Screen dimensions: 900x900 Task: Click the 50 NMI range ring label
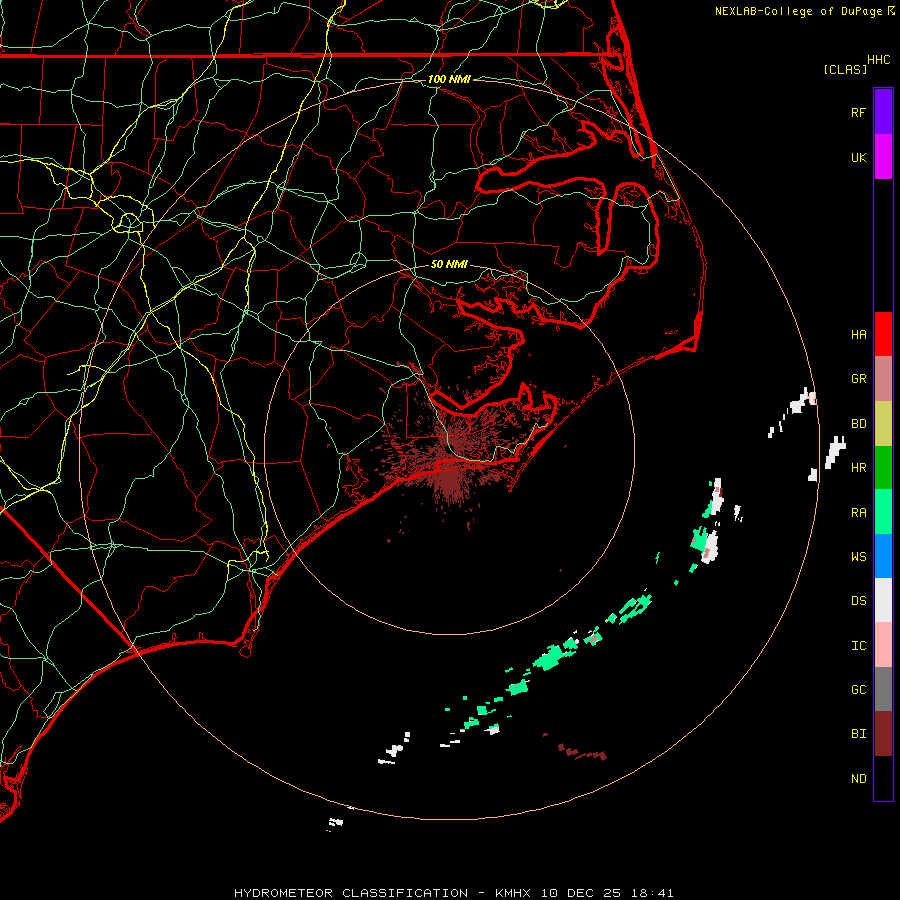pos(449,264)
